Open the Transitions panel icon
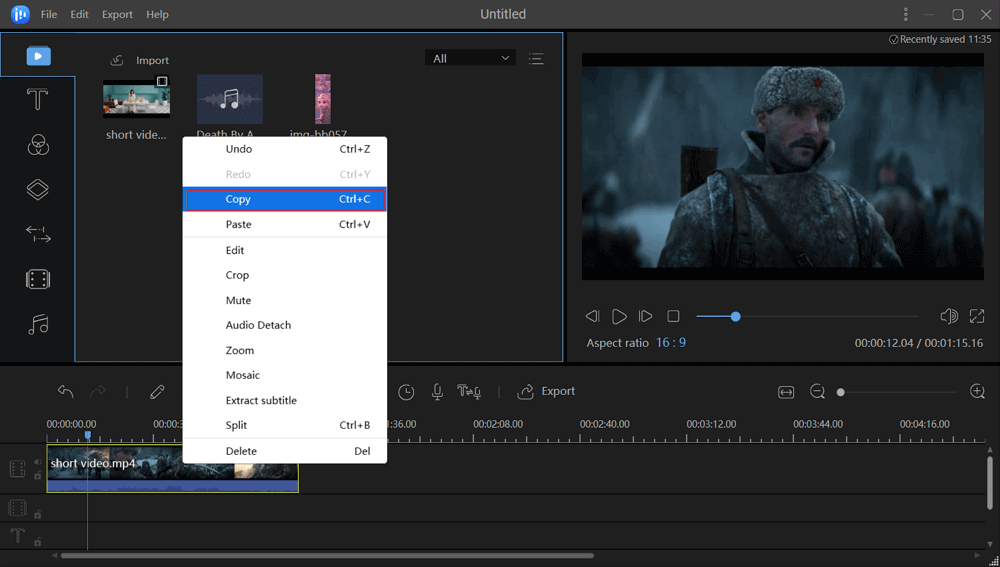Viewport: 1000px width, 567px height. [37, 235]
